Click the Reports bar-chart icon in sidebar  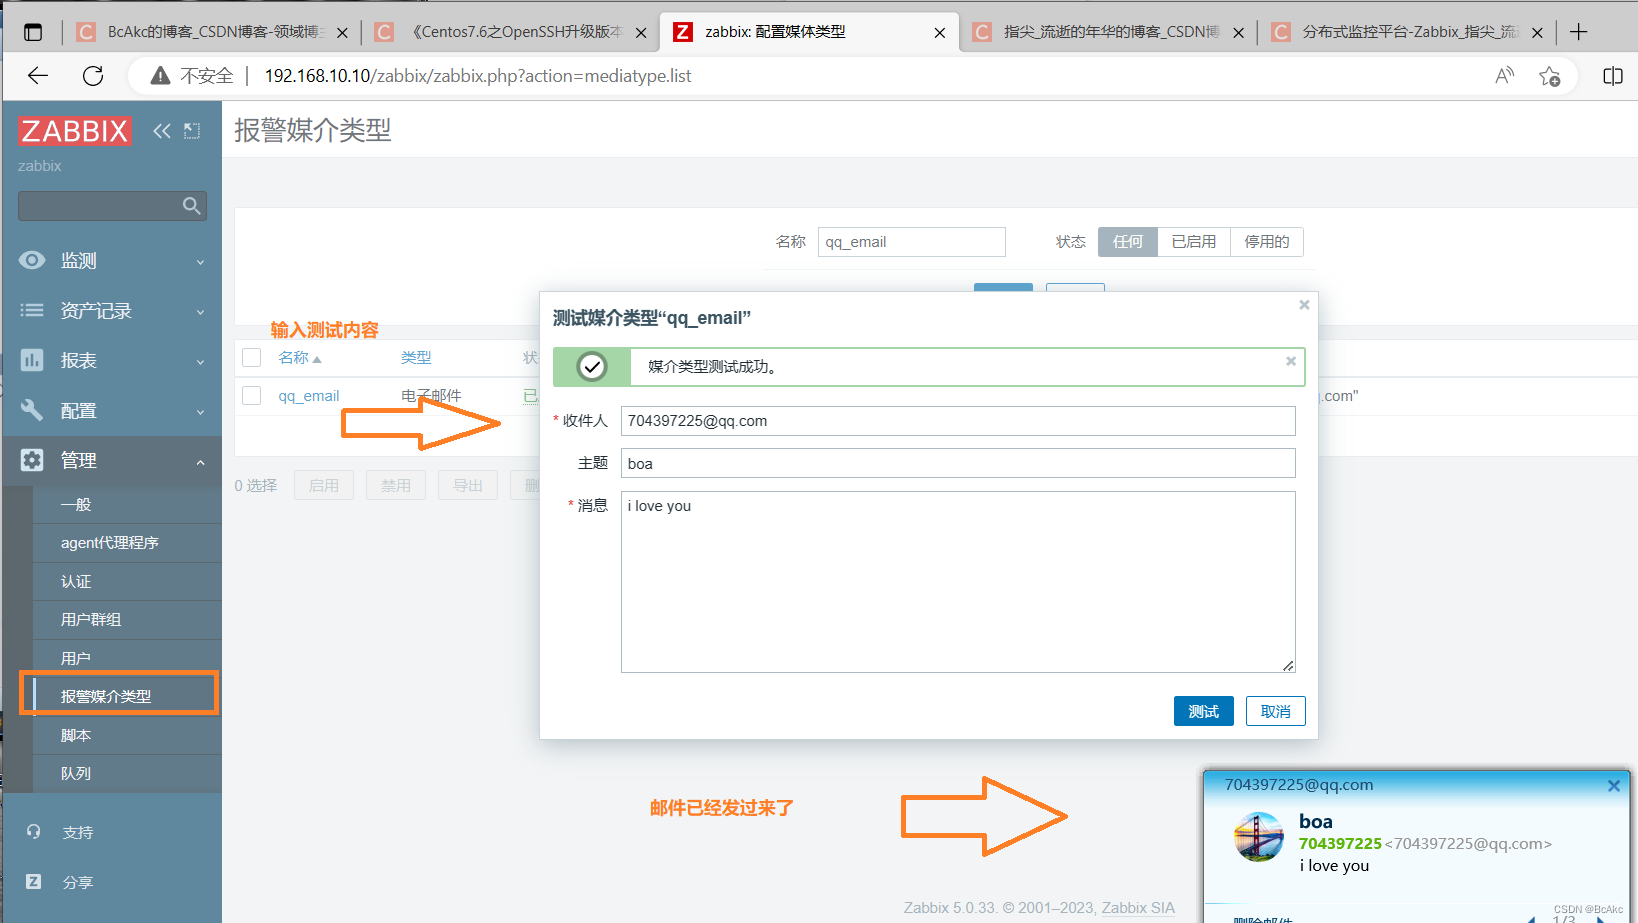[32, 360]
